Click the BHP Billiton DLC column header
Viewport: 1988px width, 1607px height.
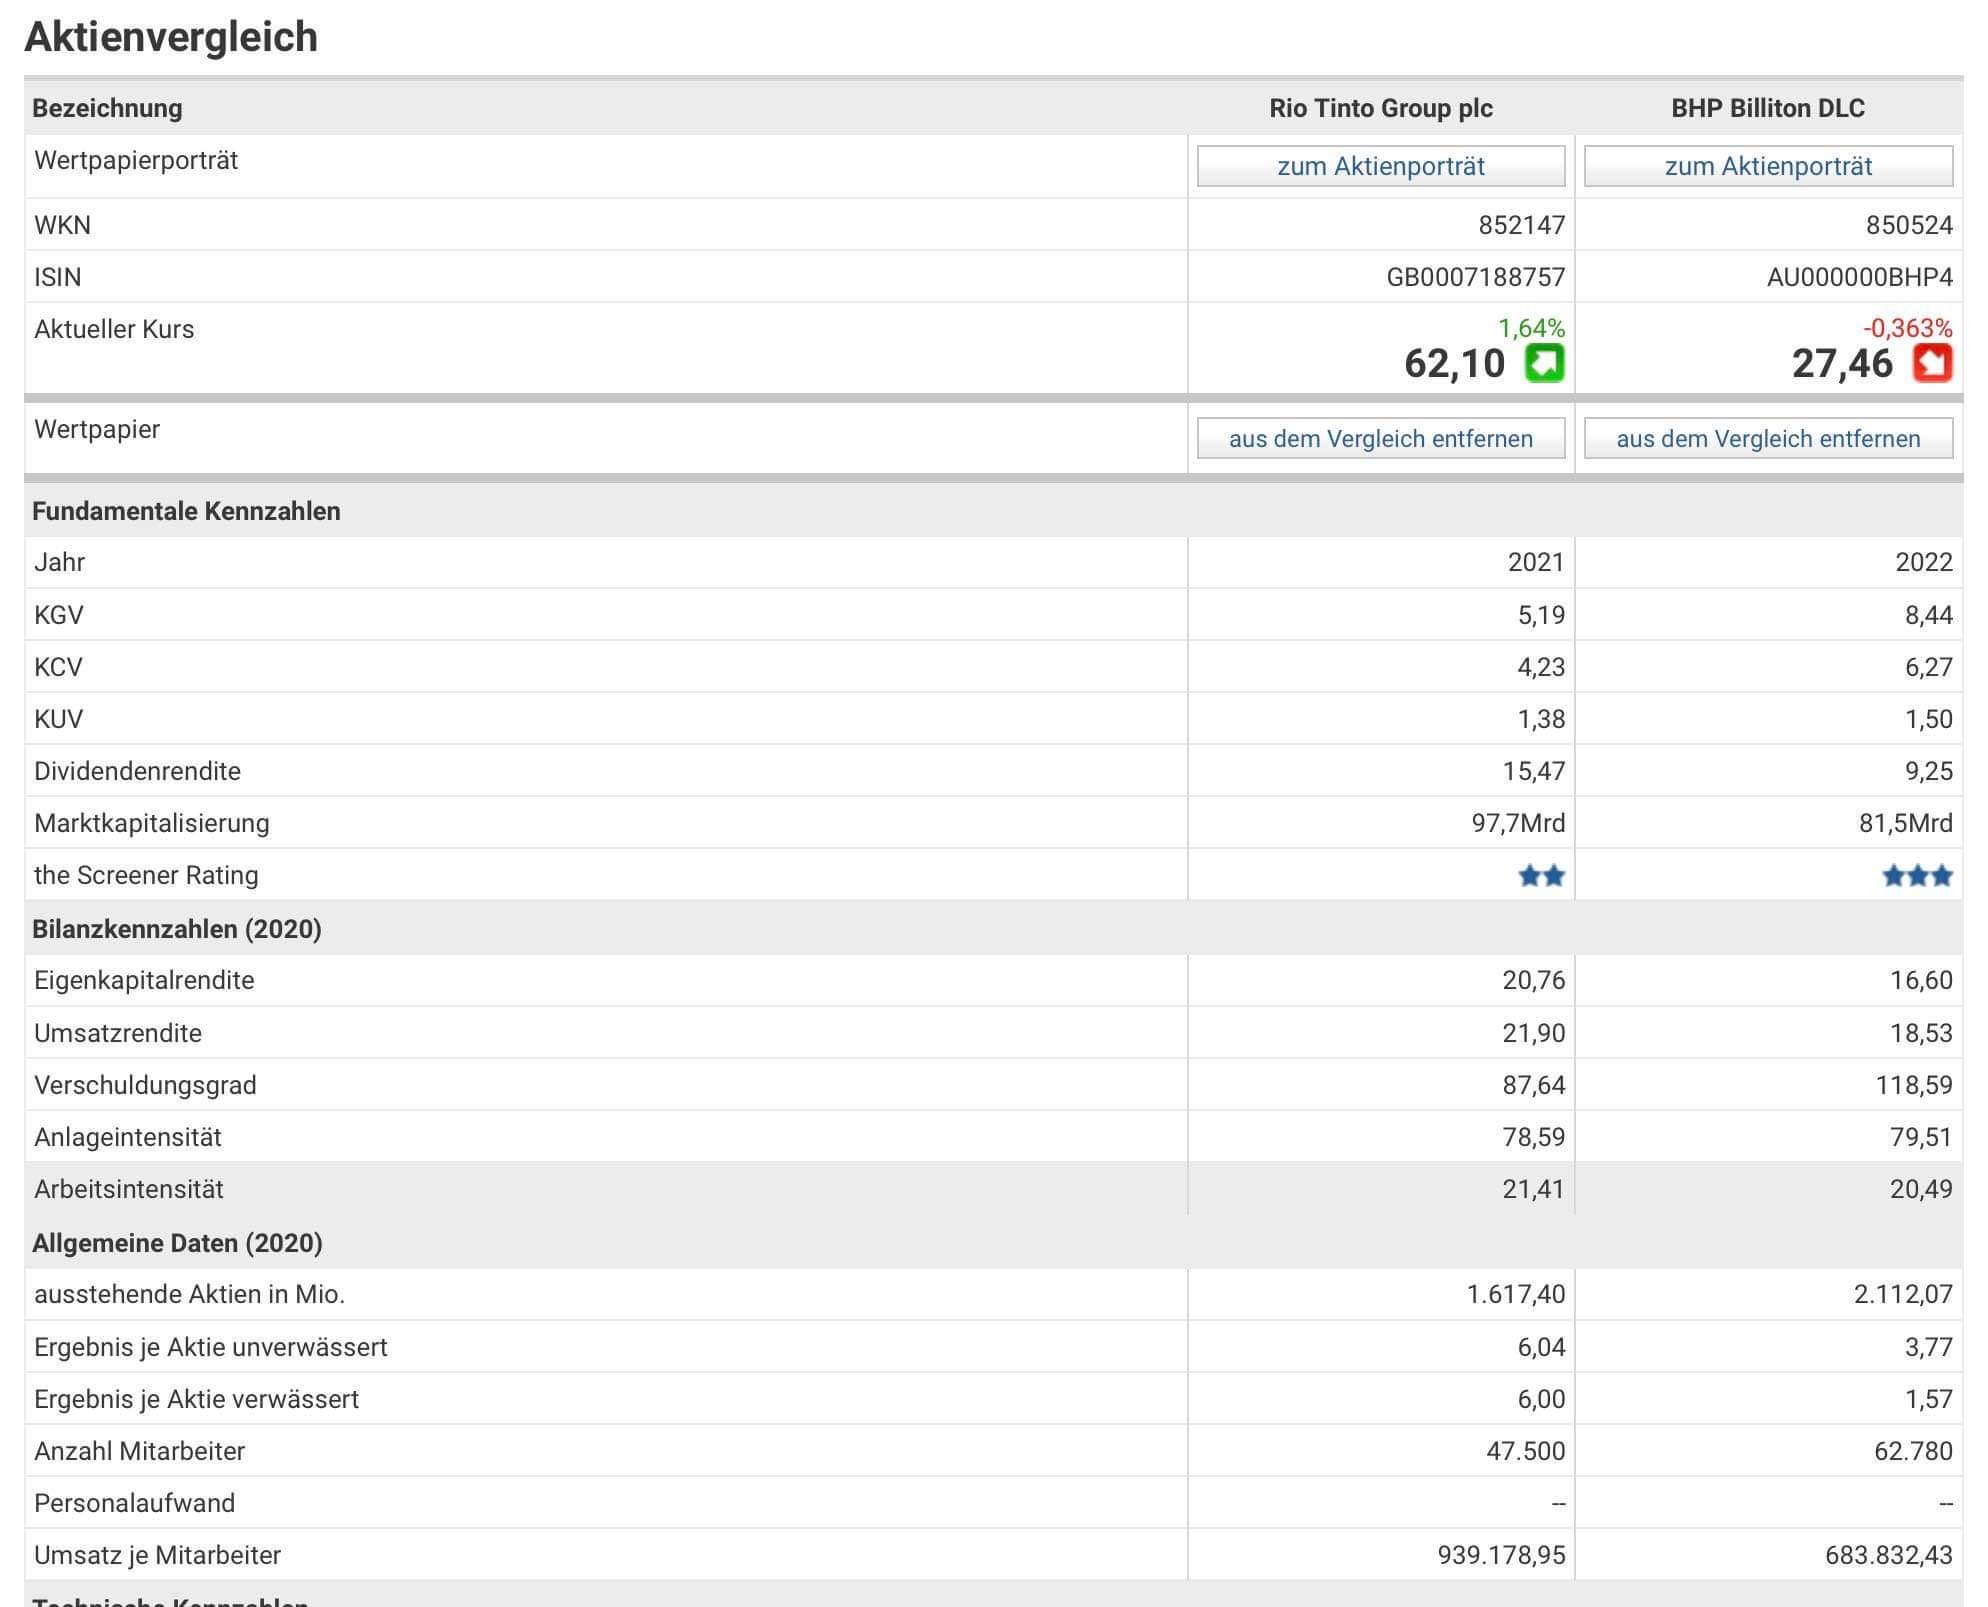pos(1767,108)
